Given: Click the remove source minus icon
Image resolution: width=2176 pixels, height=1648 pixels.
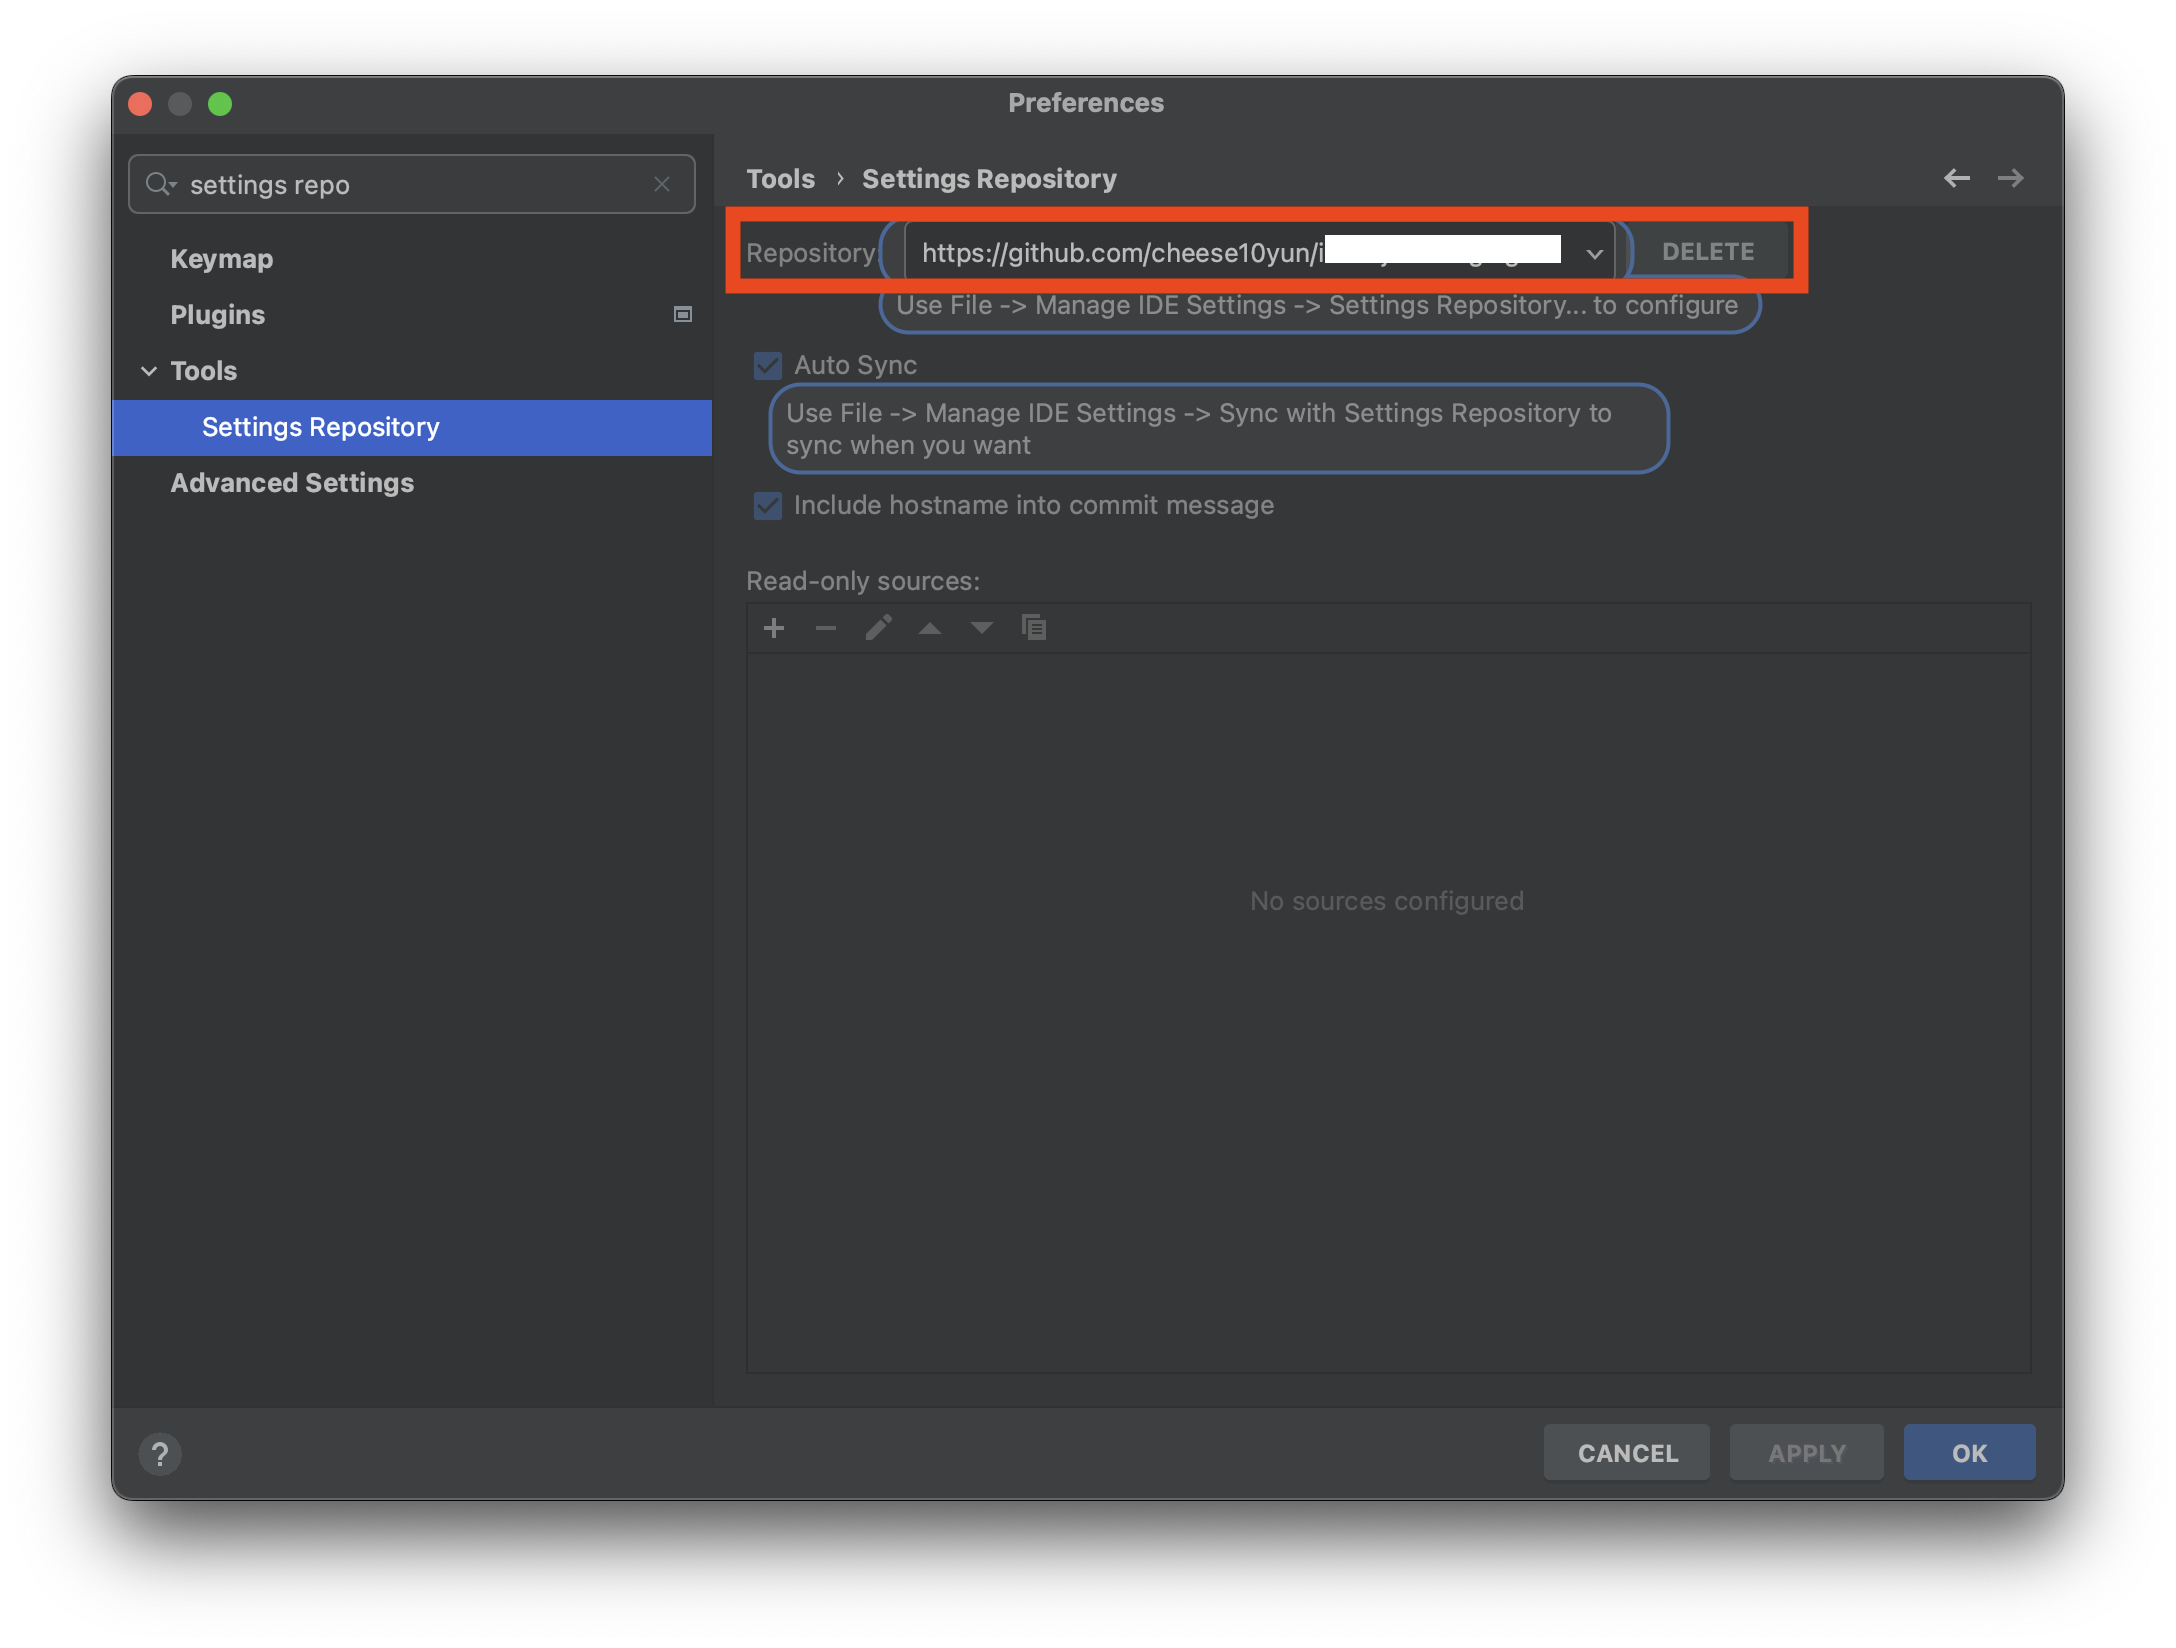Looking at the screenshot, I should click(x=826, y=628).
